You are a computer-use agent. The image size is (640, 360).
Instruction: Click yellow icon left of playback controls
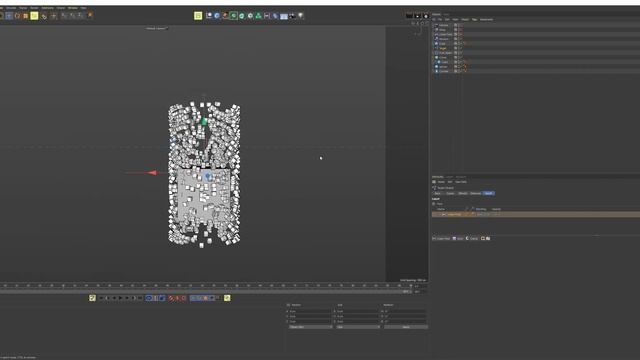(92, 298)
